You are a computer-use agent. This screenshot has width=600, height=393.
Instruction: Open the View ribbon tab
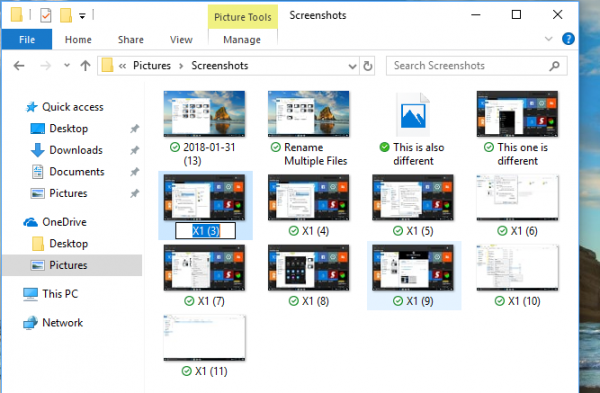(x=181, y=40)
